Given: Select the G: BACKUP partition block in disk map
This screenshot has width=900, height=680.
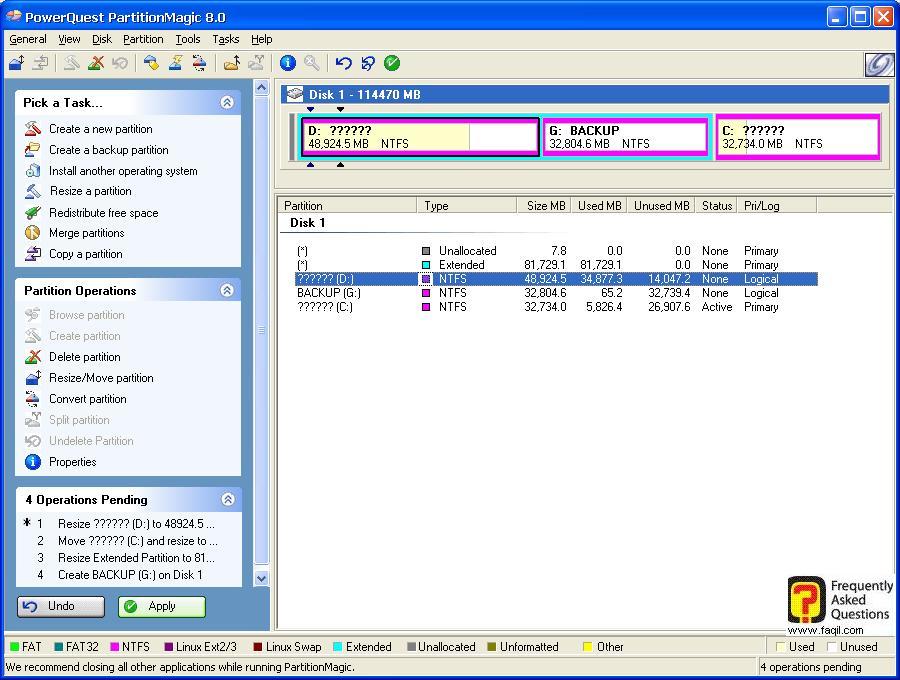Looking at the screenshot, I should [x=625, y=137].
